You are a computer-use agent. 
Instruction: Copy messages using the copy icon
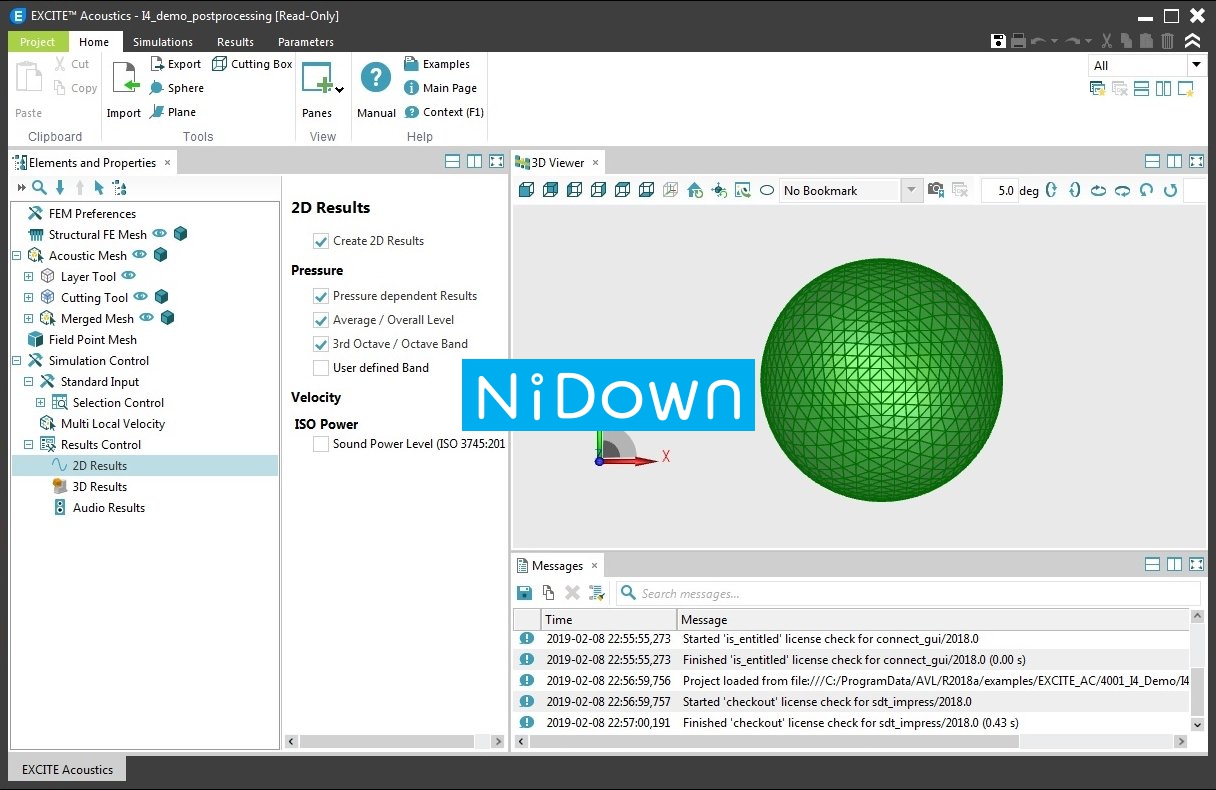pos(548,593)
